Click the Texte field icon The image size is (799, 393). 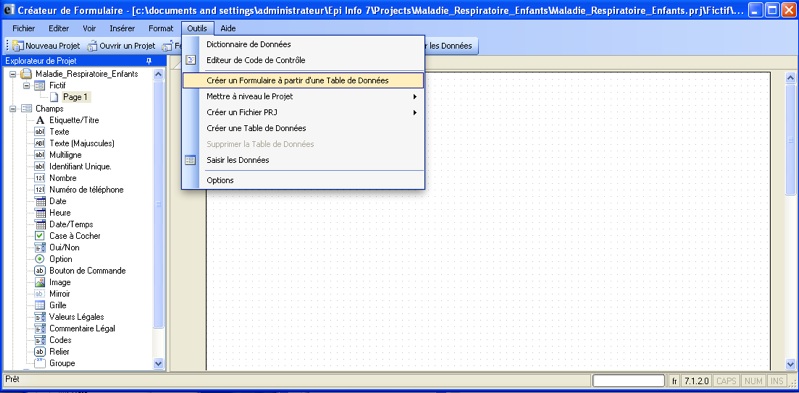pos(40,132)
